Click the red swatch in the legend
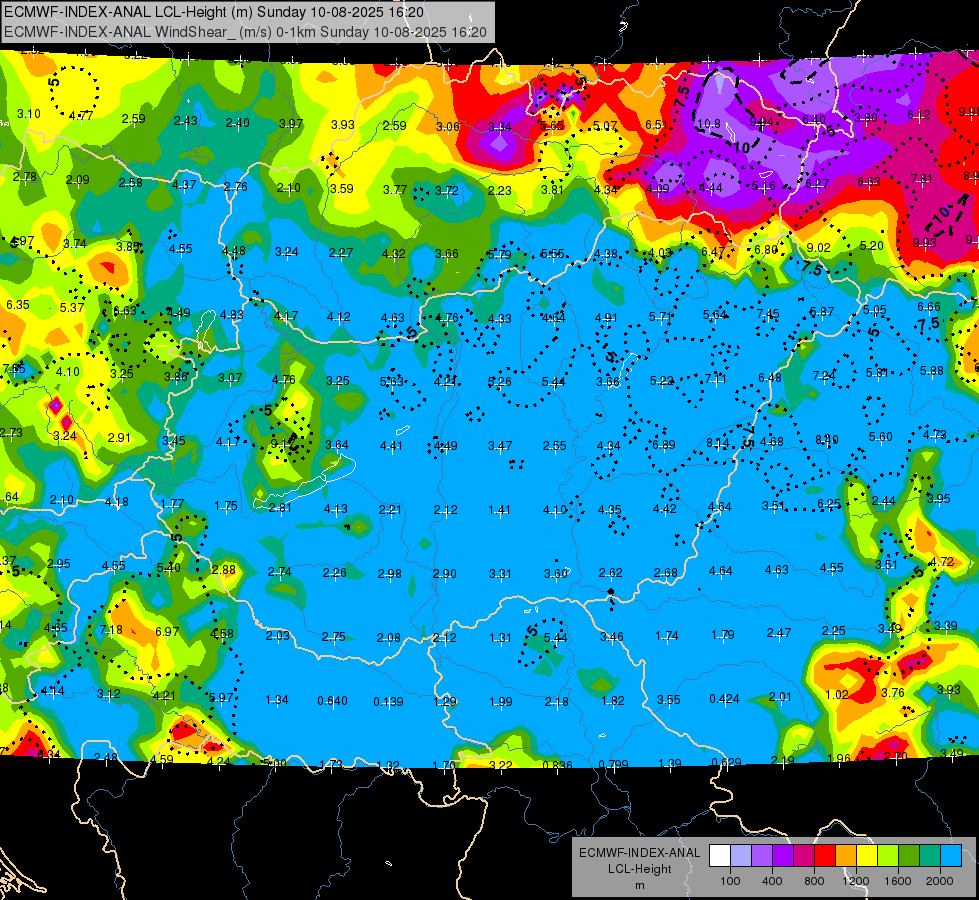Screen dimensions: 979x900 point(825,856)
